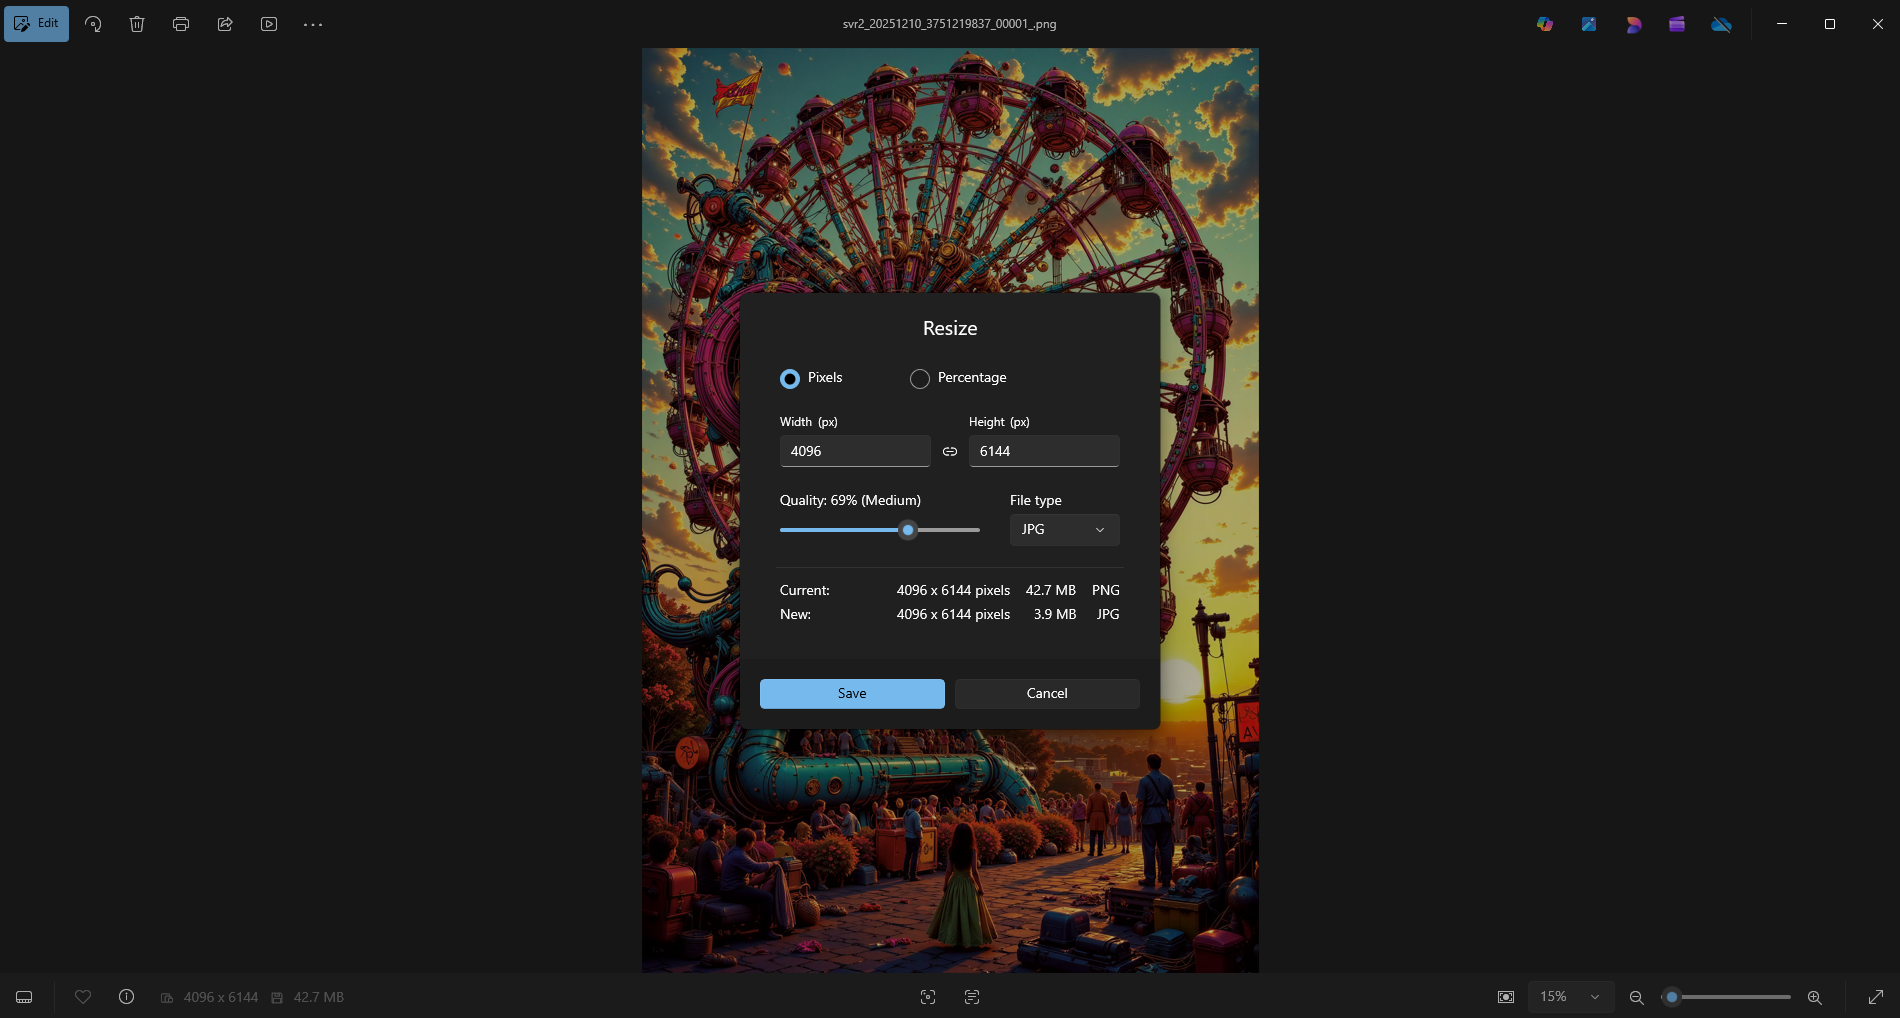This screenshot has height=1018, width=1900.
Task: Open the Edit image button
Action: pyautogui.click(x=36, y=24)
